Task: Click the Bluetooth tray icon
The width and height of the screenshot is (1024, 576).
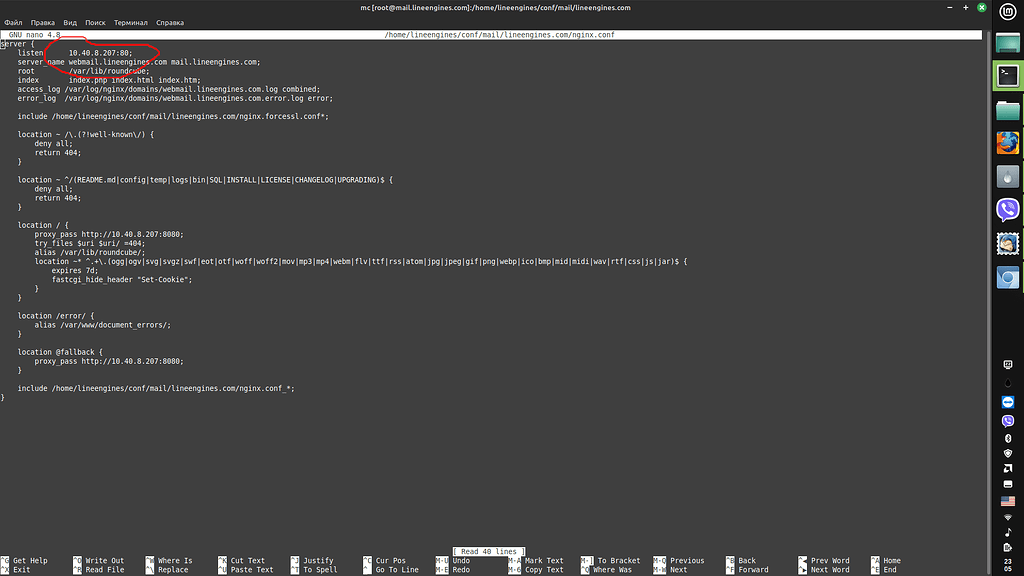Action: pos(1008,437)
